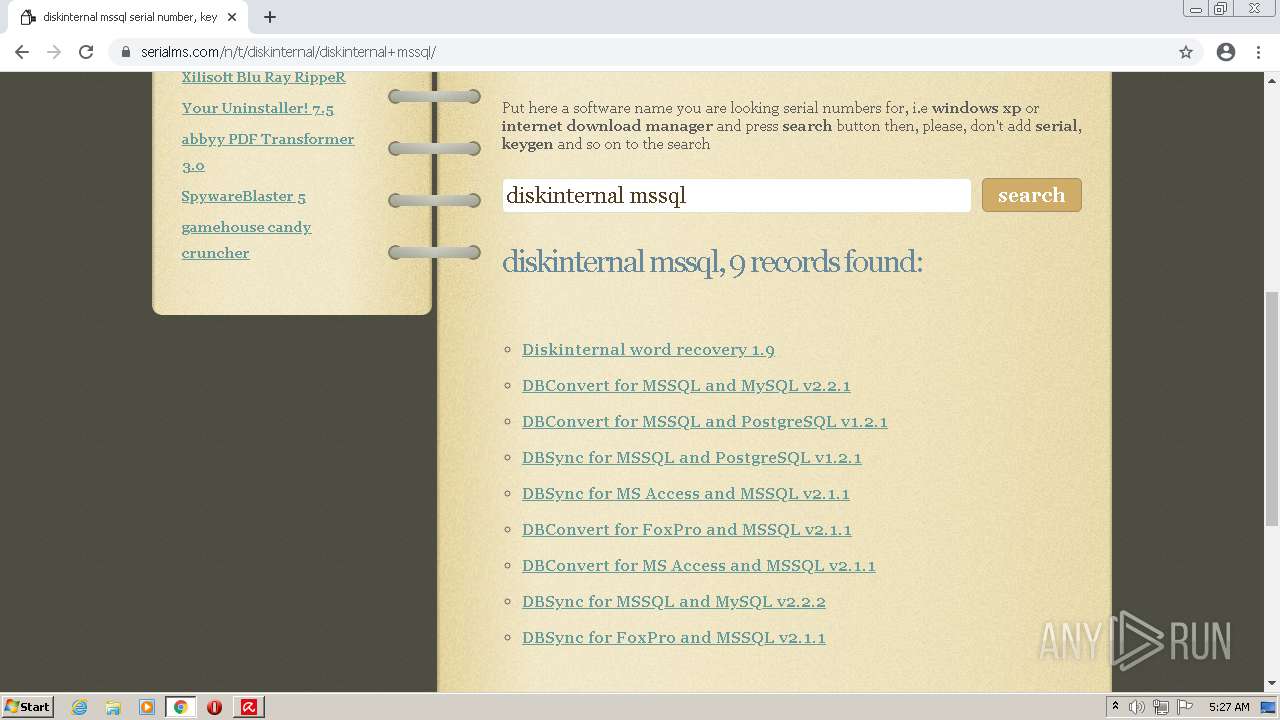The width and height of the screenshot is (1280, 720).
Task: Open DBSync for FoxPro and MSSQL v2.1.1
Action: pyautogui.click(x=674, y=638)
